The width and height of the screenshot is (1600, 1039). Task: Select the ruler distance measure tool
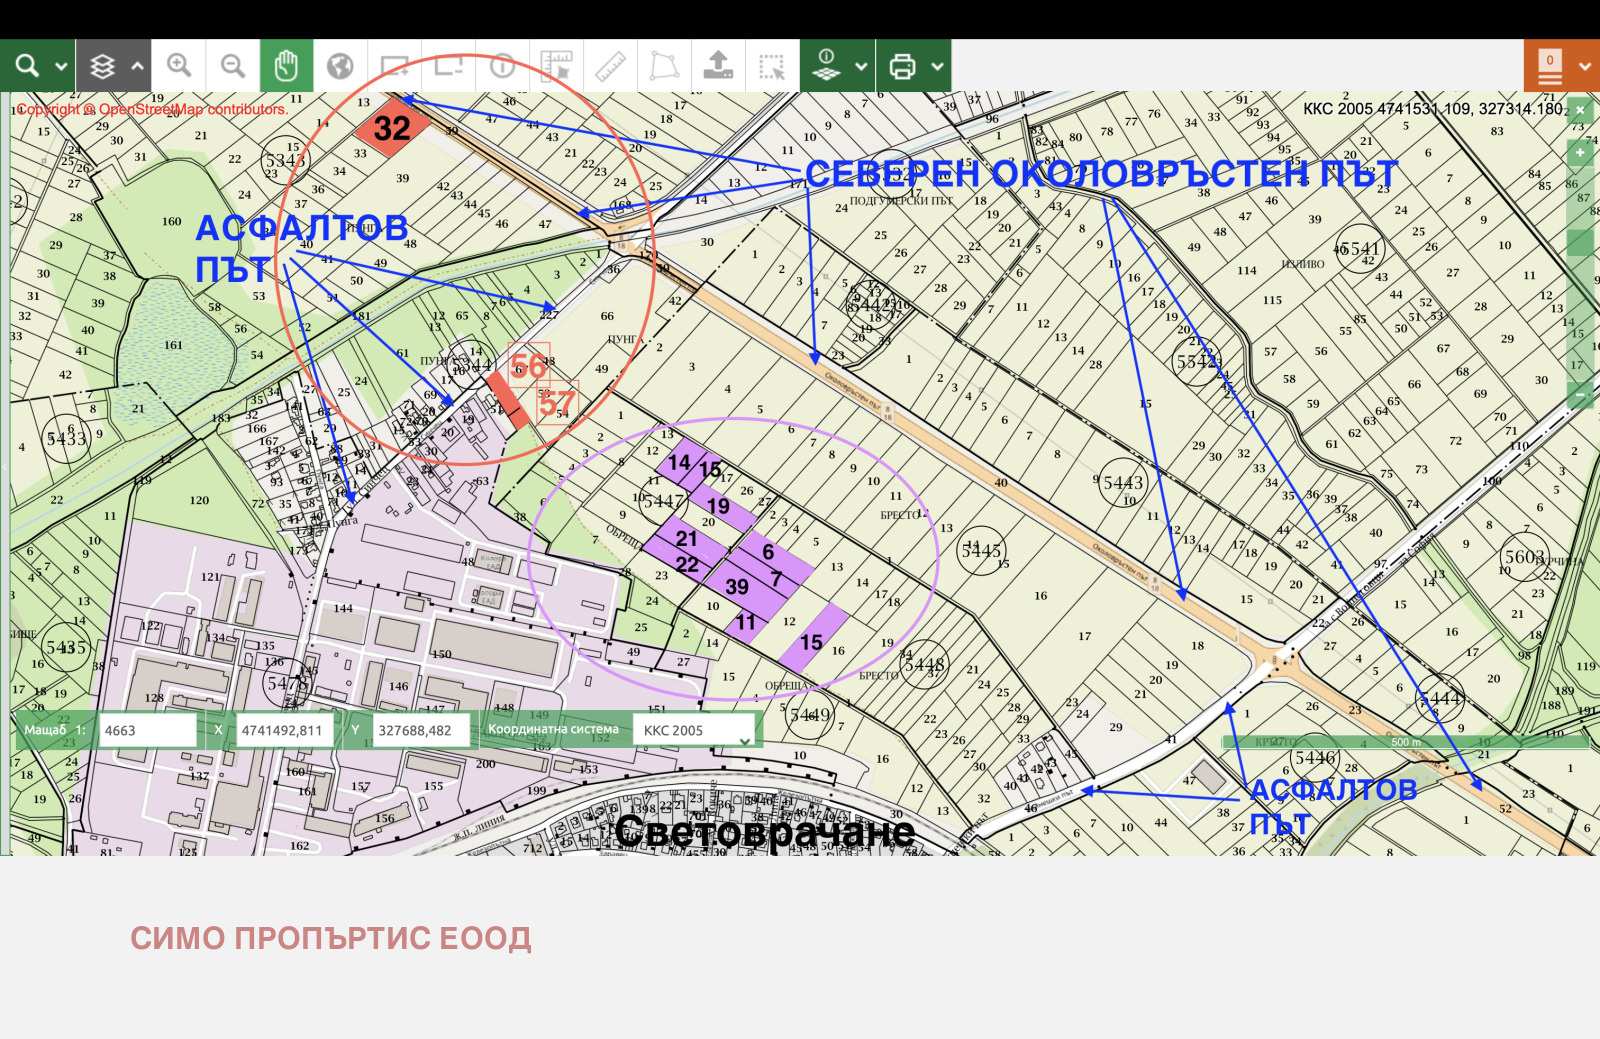pyautogui.click(x=610, y=66)
